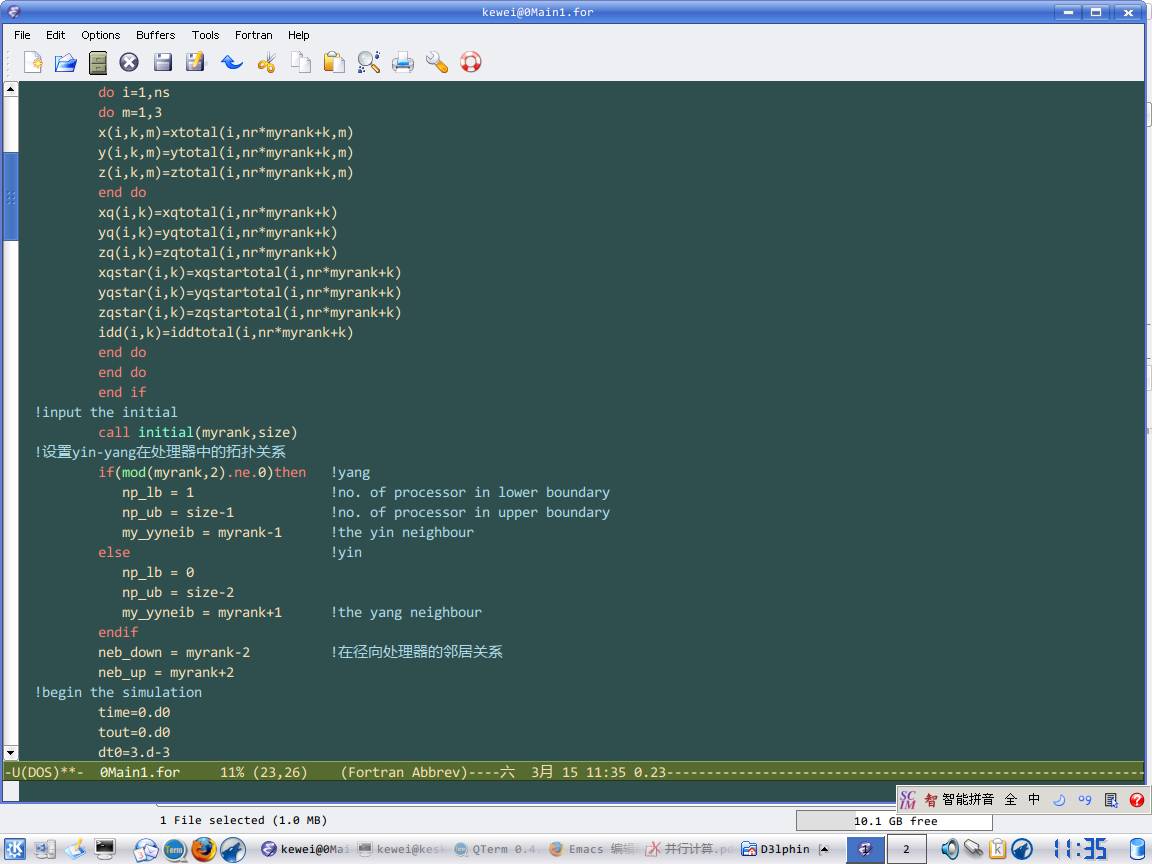
Task: Click the '1 File selected (1.0 MB)' status text
Action: point(243,821)
